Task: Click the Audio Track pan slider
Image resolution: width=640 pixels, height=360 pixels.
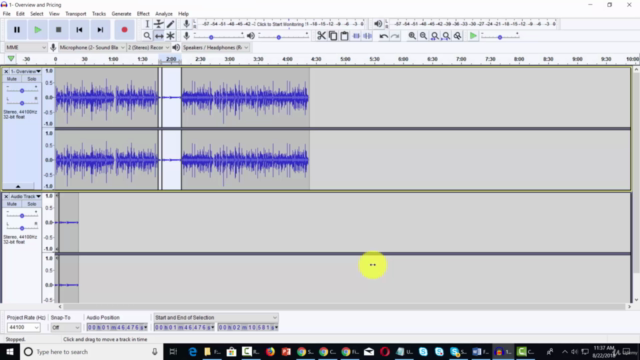Action: pos(22,228)
